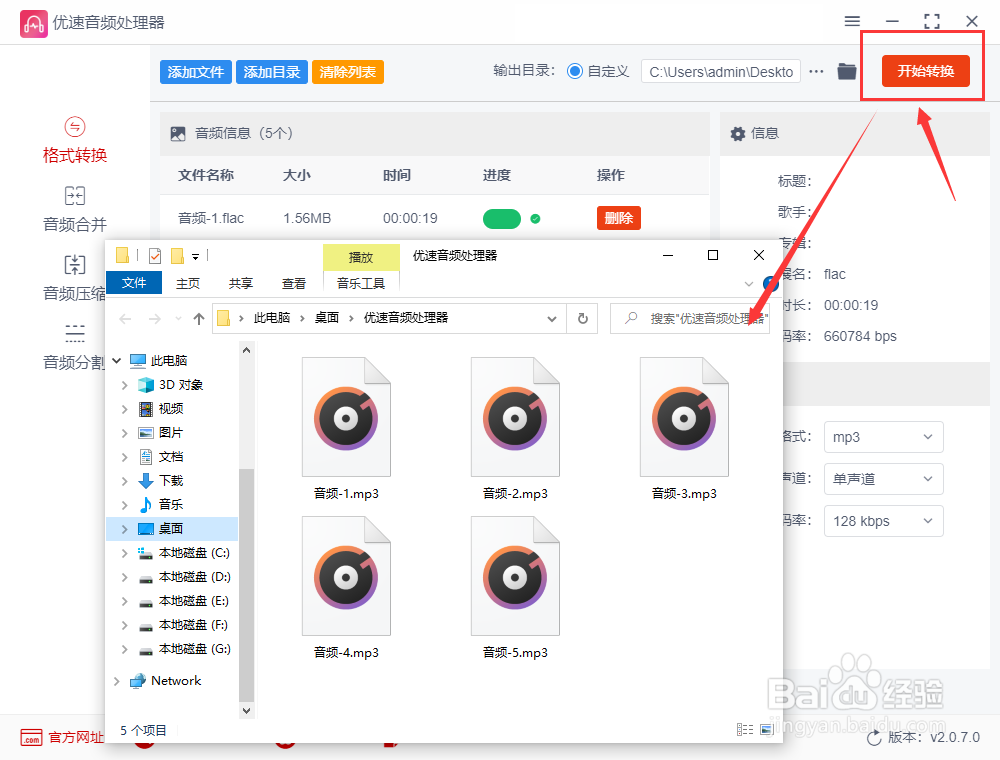
Task: Expand Network tree node
Action: (117, 681)
